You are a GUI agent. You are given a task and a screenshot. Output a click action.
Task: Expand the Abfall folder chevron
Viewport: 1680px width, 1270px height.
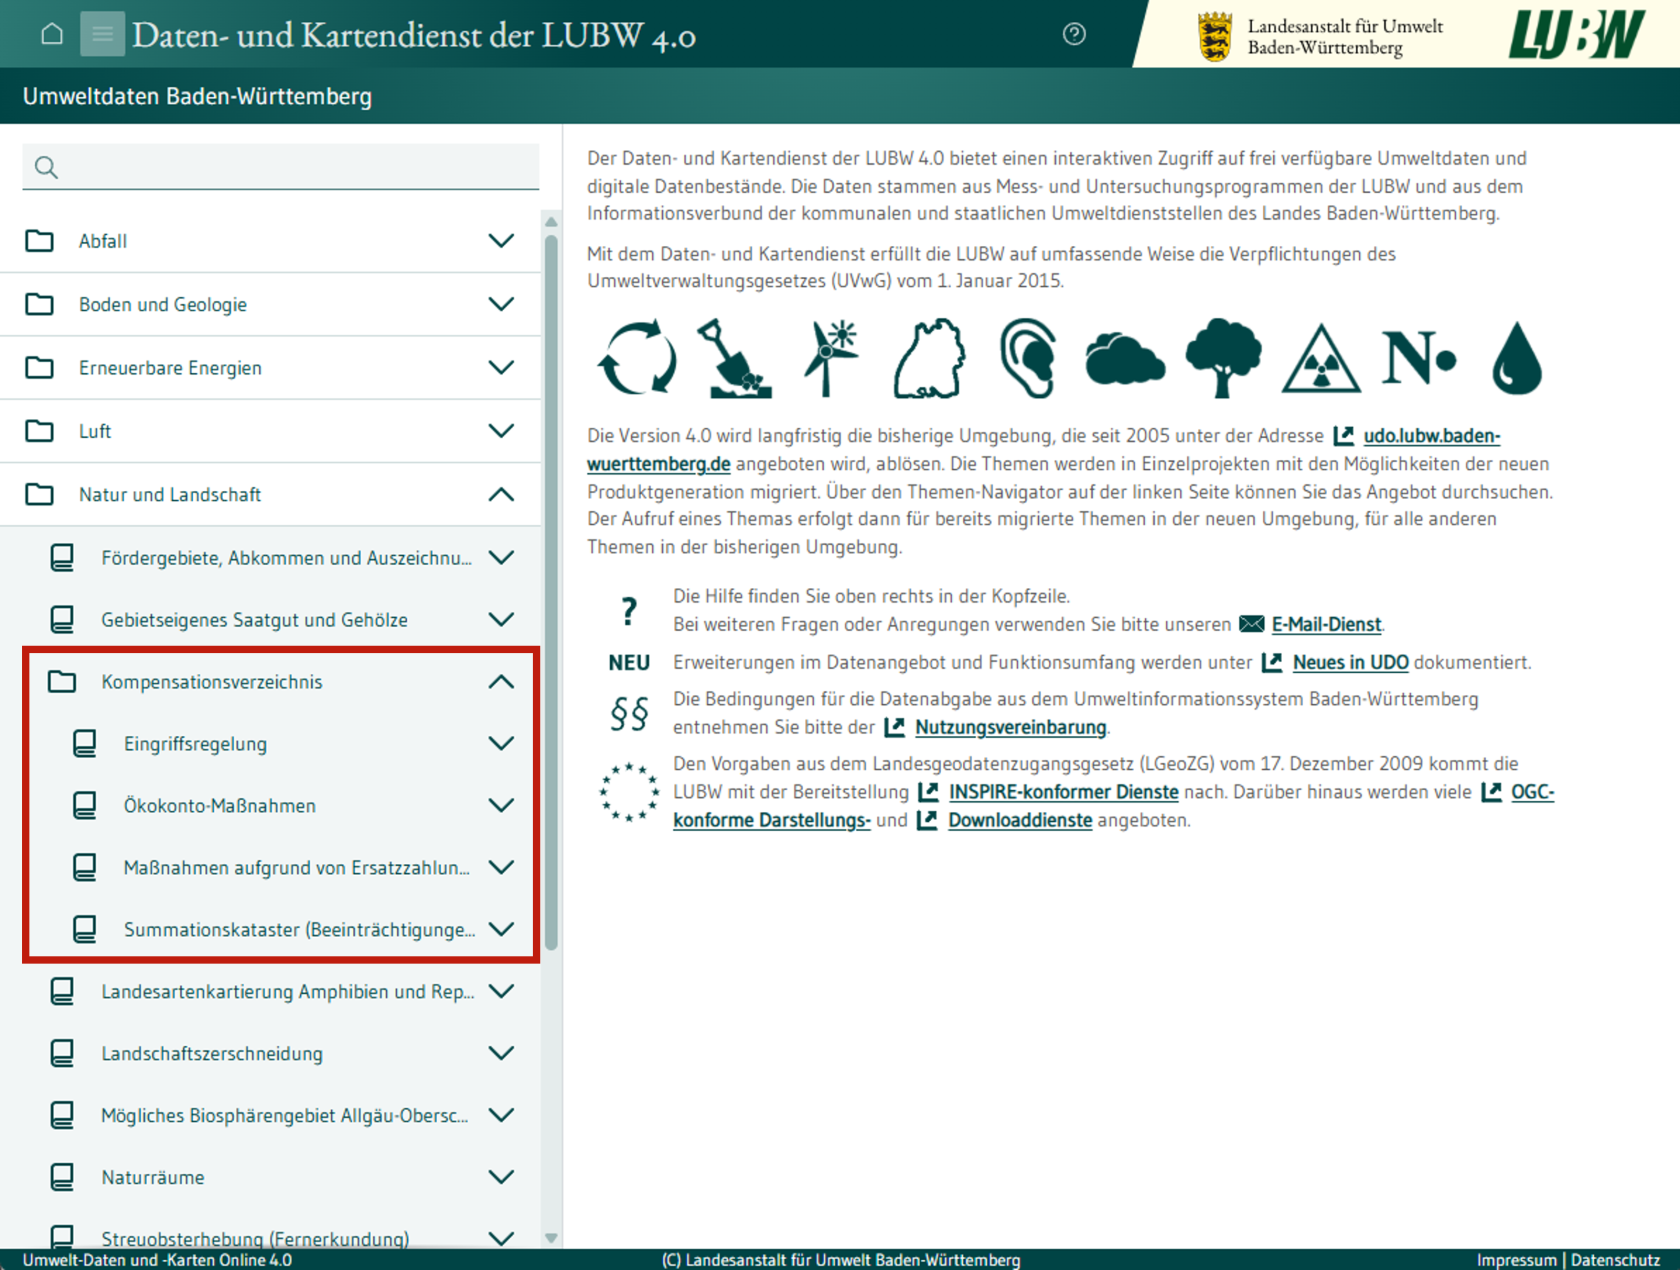[x=501, y=241]
